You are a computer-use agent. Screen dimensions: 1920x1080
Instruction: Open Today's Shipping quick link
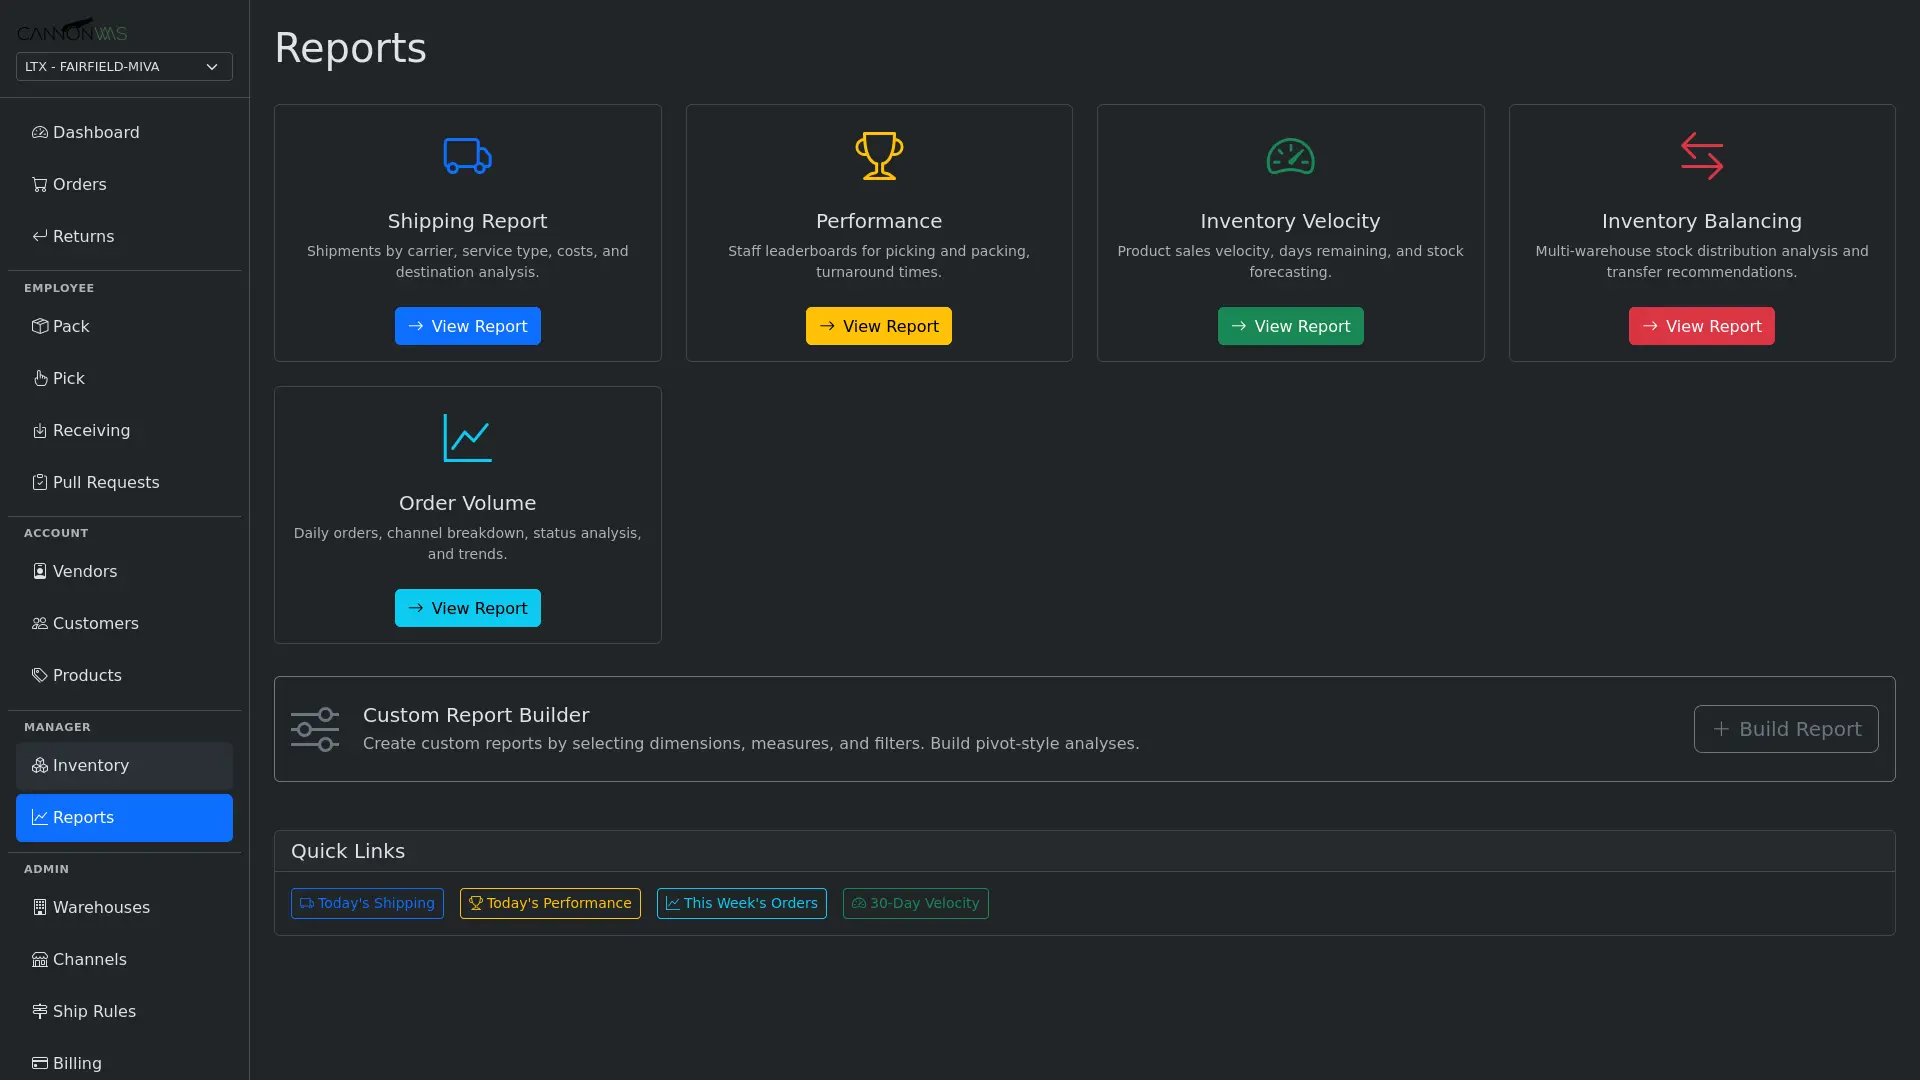tap(366, 903)
